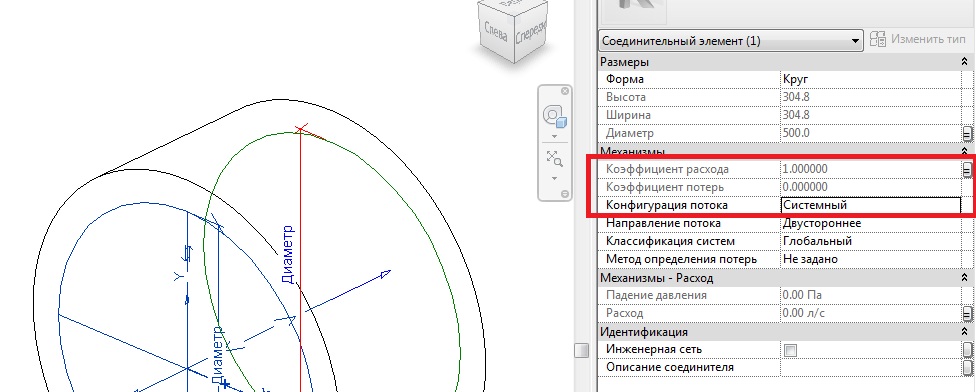Collapse the Размеры section
The width and height of the screenshot is (976, 392).
tap(964, 62)
